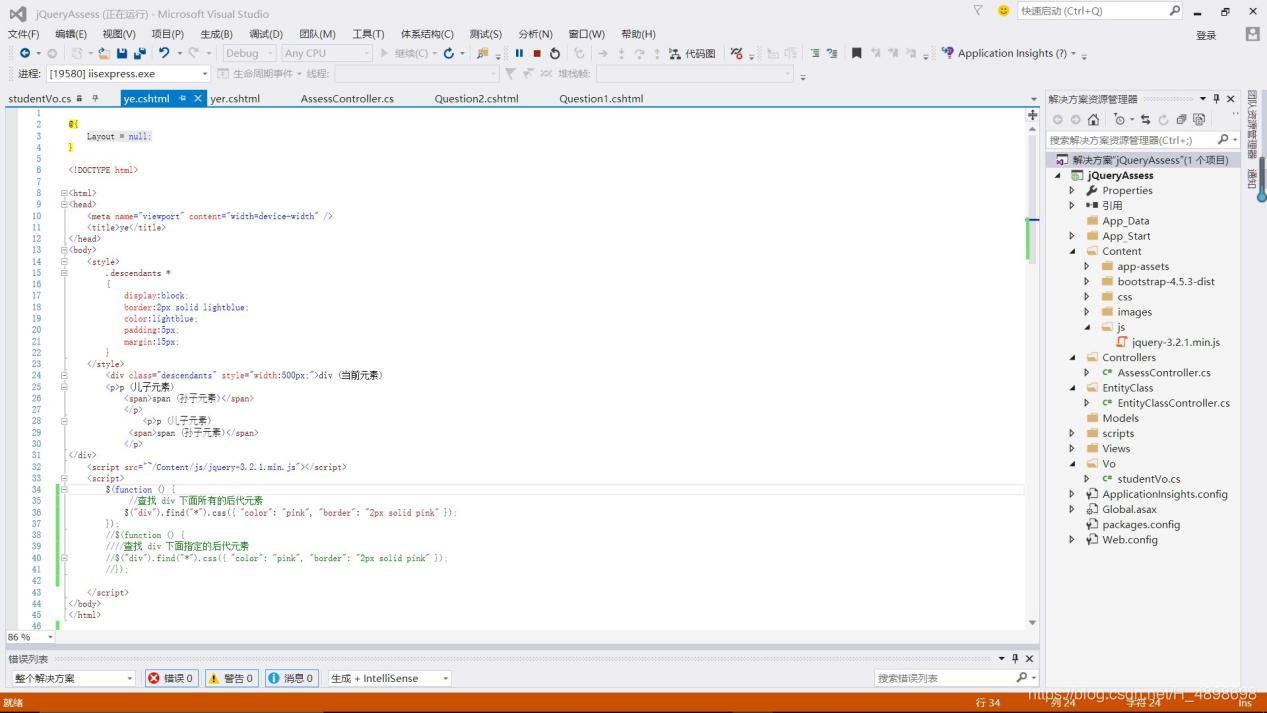Toggle the bookmark icon in the toolbar
This screenshot has height=713, width=1267.
point(856,53)
